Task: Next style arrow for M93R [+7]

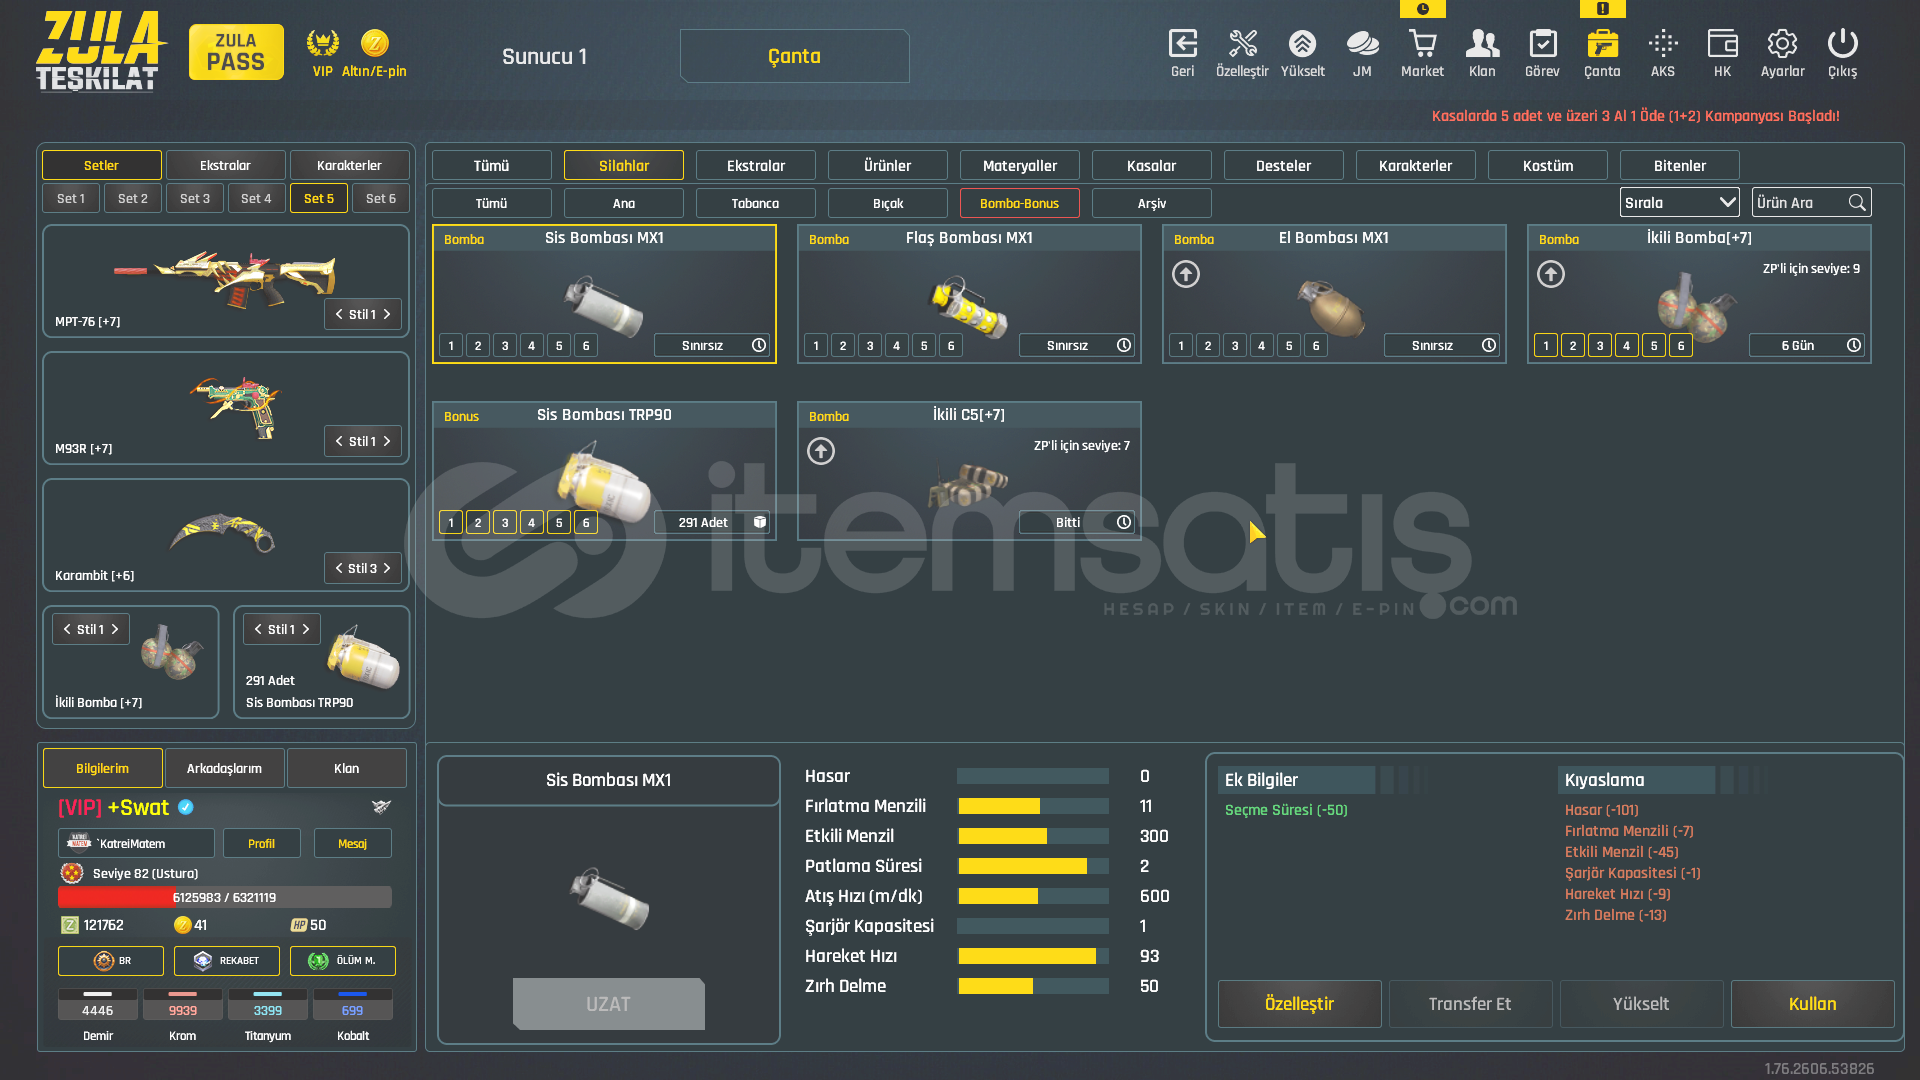Action: (x=387, y=441)
